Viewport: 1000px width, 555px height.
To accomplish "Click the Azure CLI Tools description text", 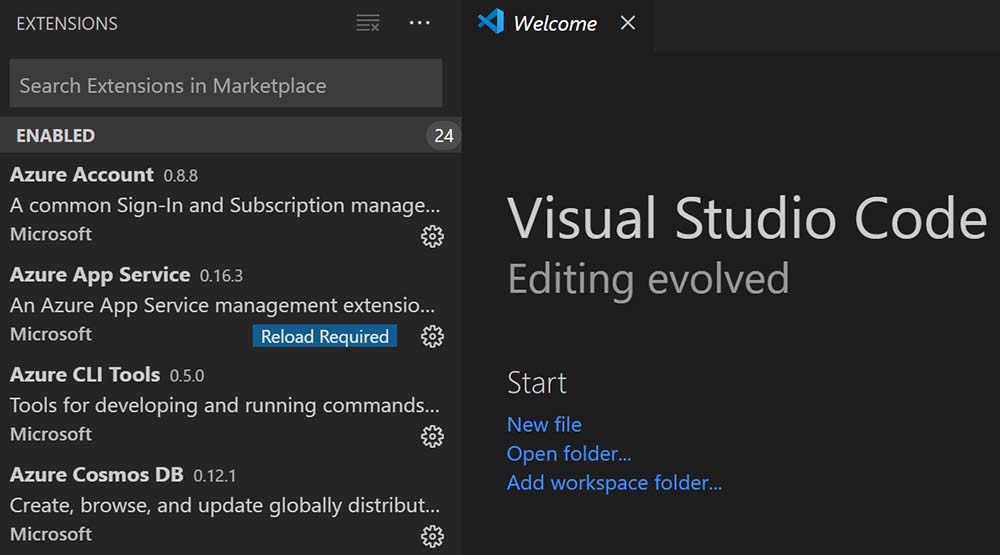I will (224, 406).
